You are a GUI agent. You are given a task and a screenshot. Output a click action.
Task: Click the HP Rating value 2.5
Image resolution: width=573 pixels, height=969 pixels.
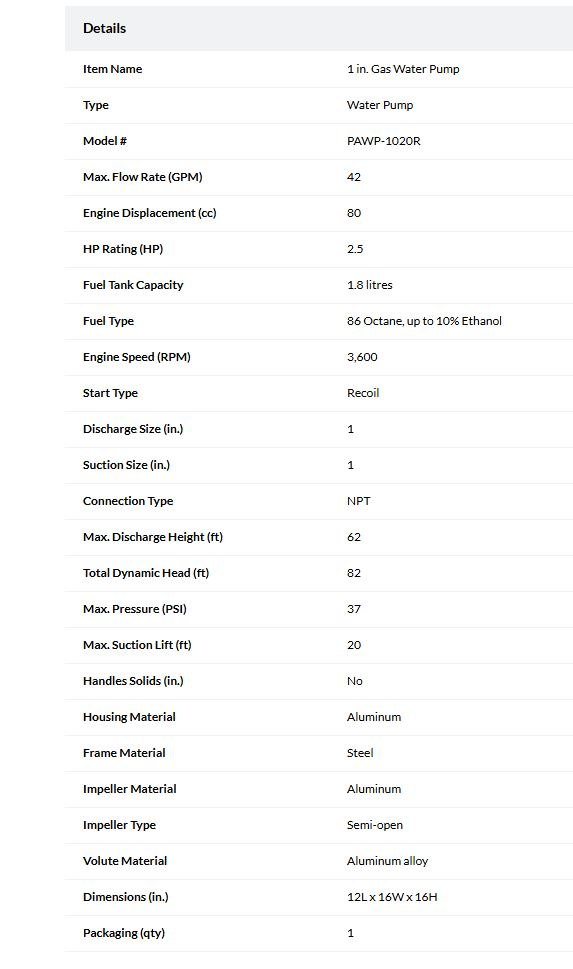pos(355,249)
